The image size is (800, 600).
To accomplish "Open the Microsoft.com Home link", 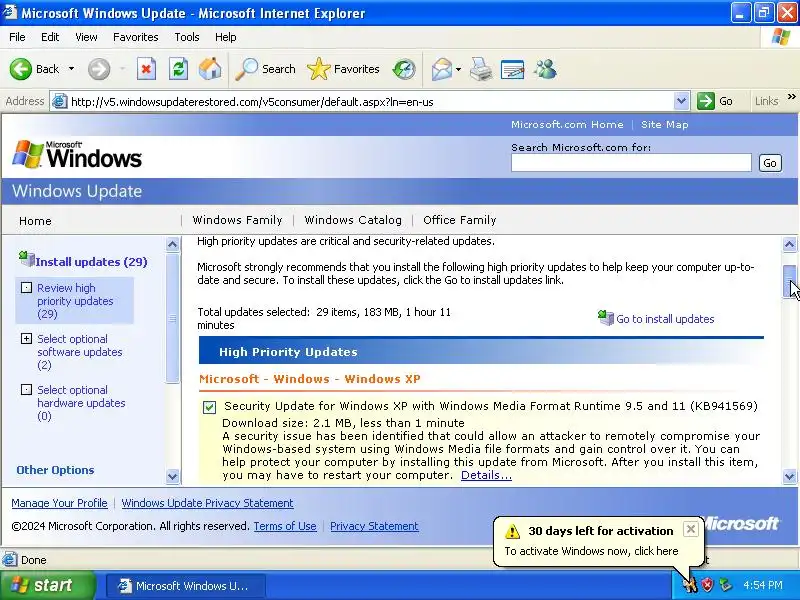I will click(x=567, y=124).
